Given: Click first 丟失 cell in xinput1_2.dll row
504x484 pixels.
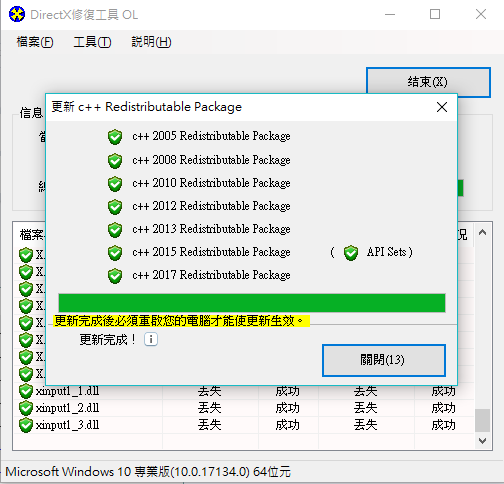Looking at the screenshot, I should (210, 408).
